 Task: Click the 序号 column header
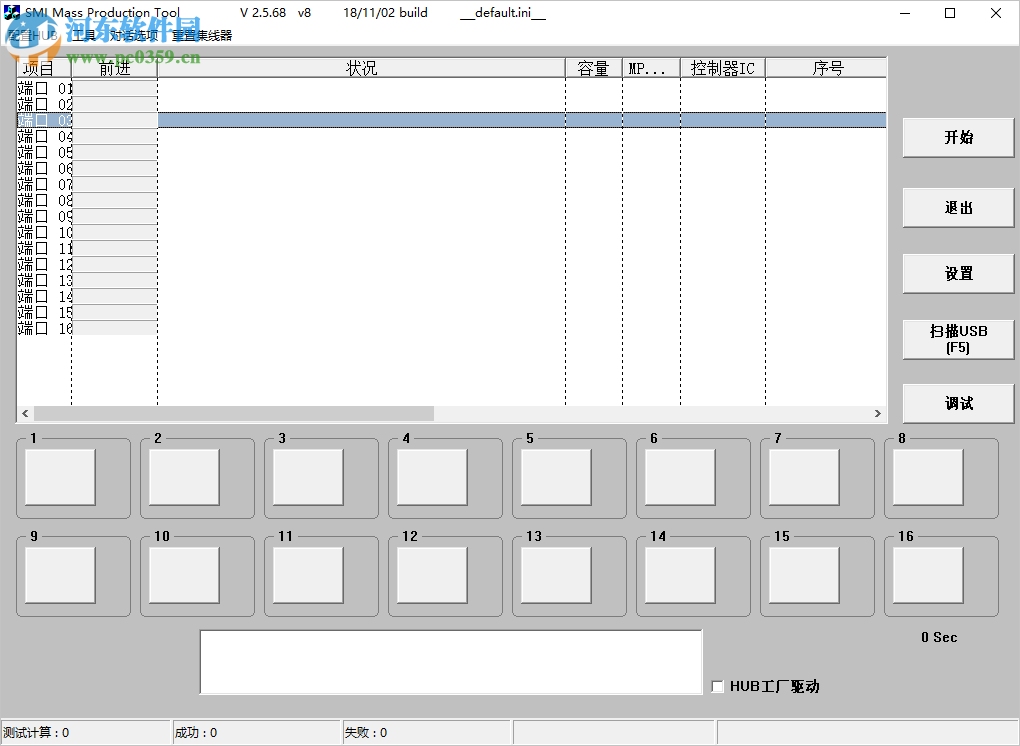pyautogui.click(x=826, y=68)
